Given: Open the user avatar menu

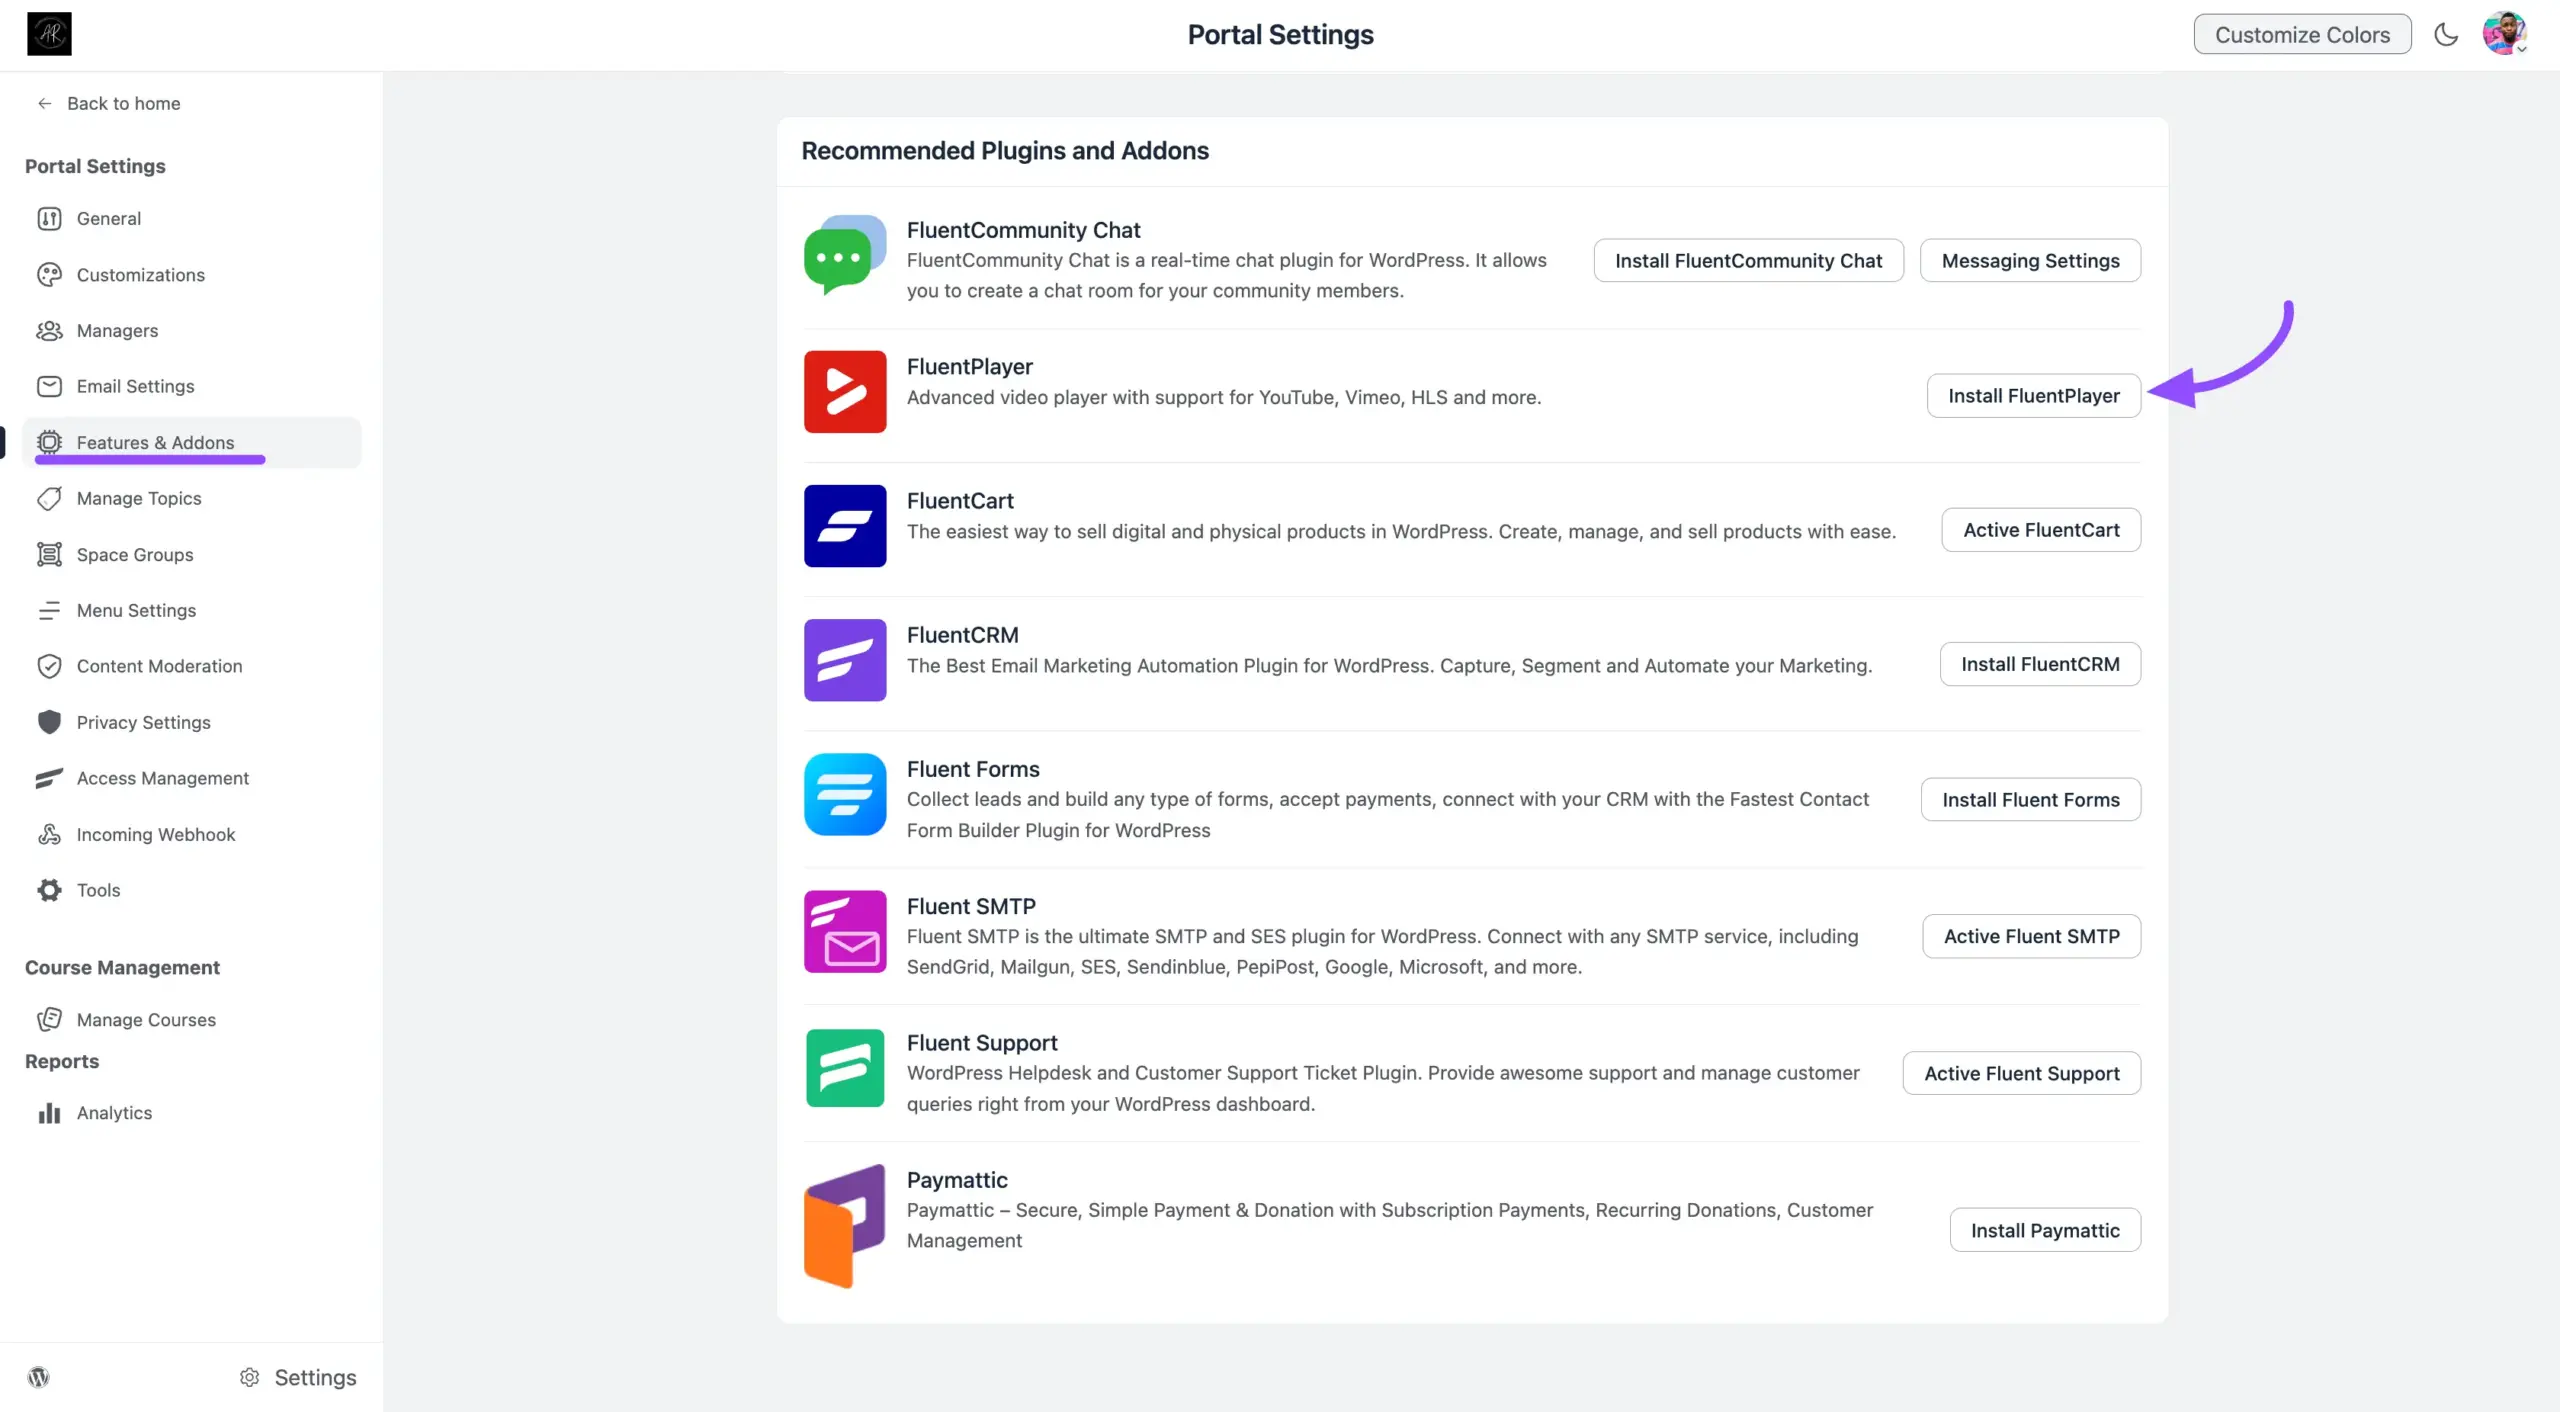Looking at the screenshot, I should coord(2504,34).
